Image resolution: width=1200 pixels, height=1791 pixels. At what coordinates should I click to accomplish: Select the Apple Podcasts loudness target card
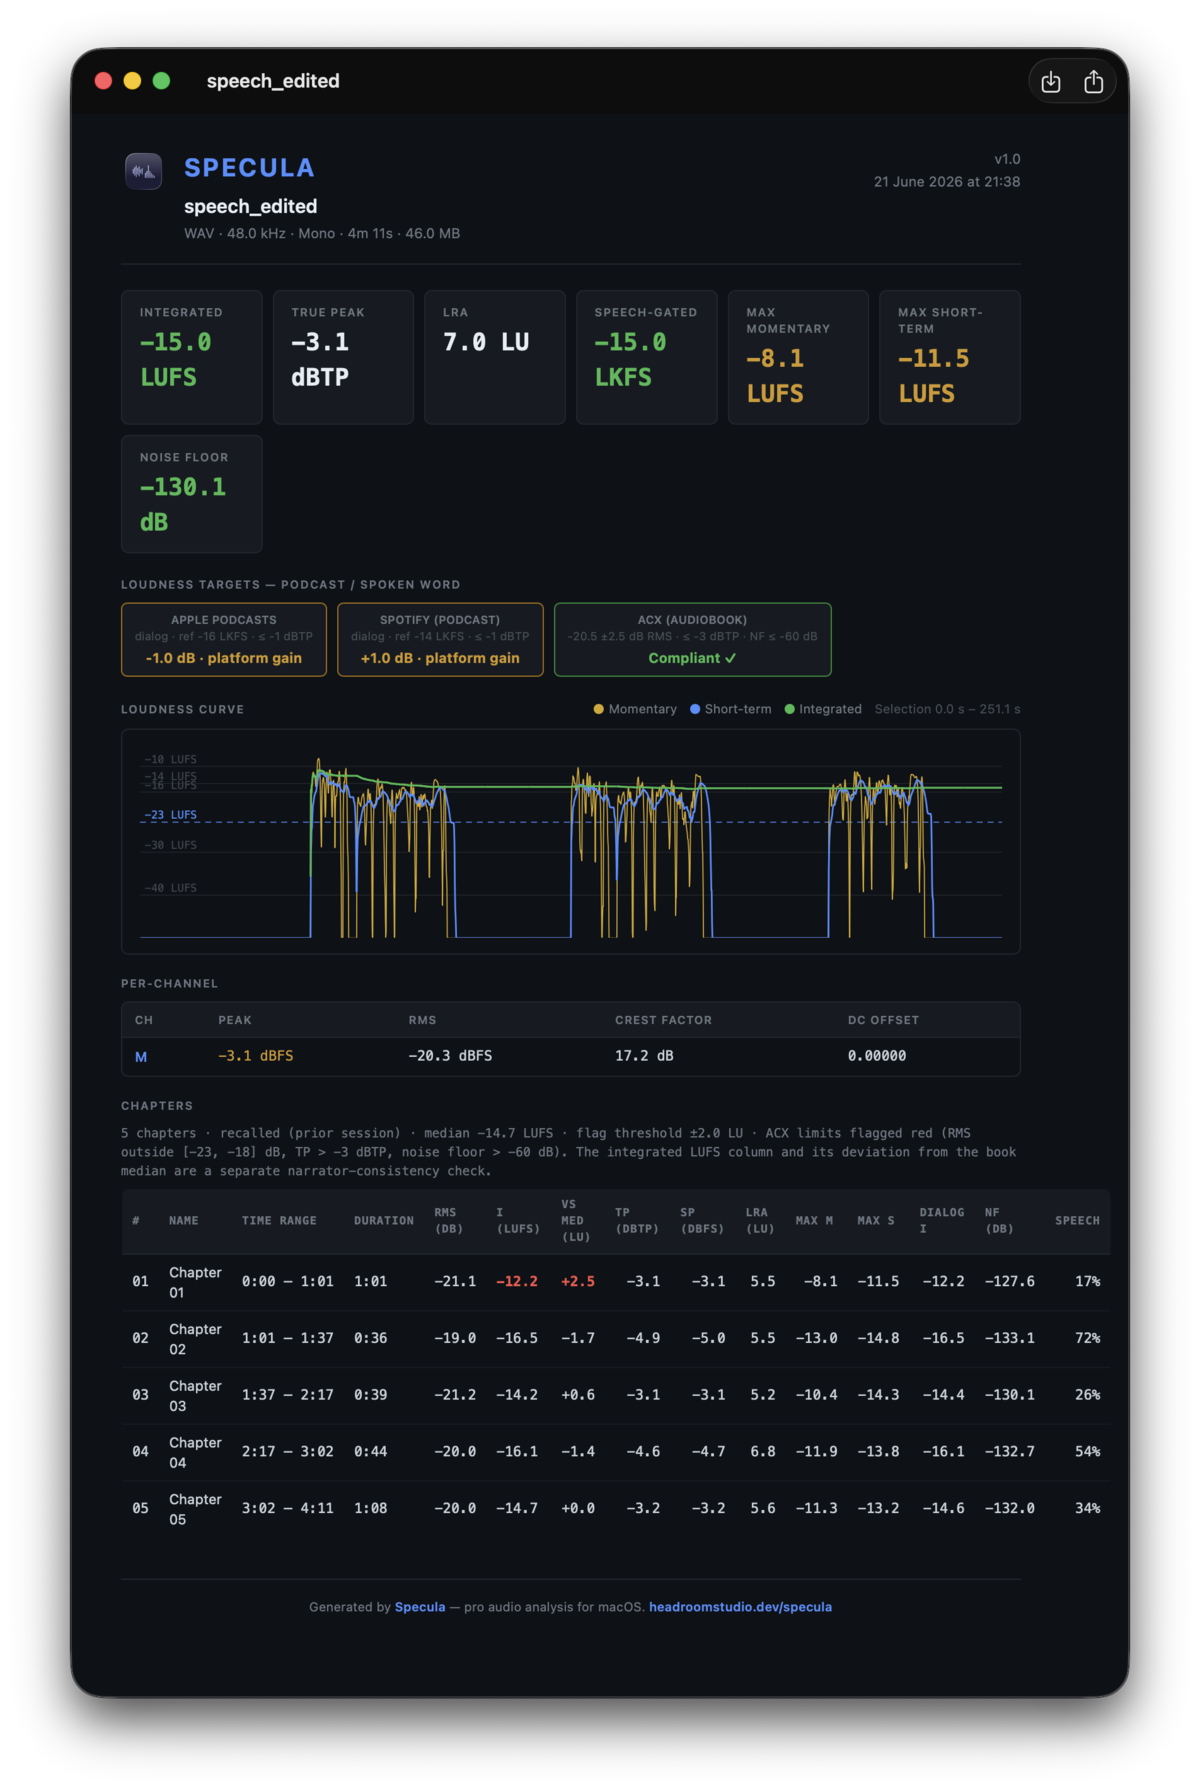point(224,639)
